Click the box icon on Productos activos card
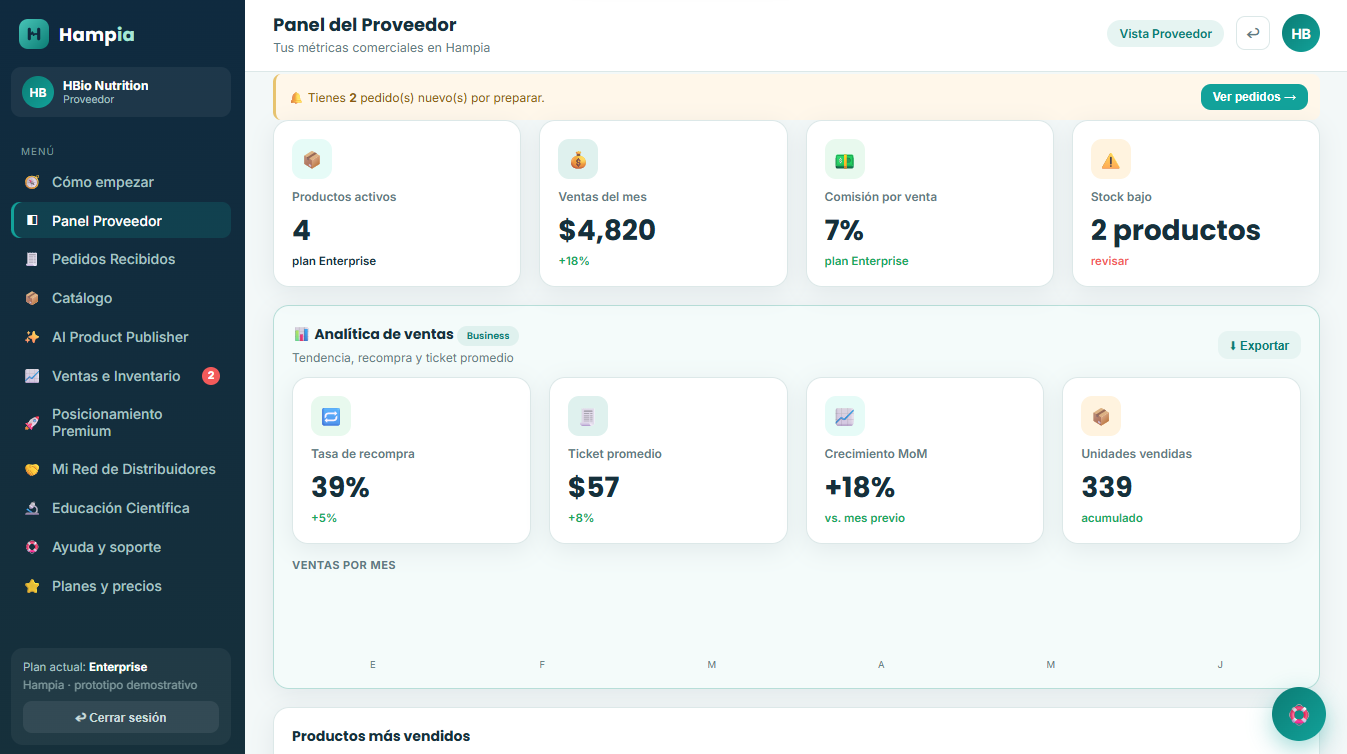Image resolution: width=1347 pixels, height=754 pixels. [312, 159]
